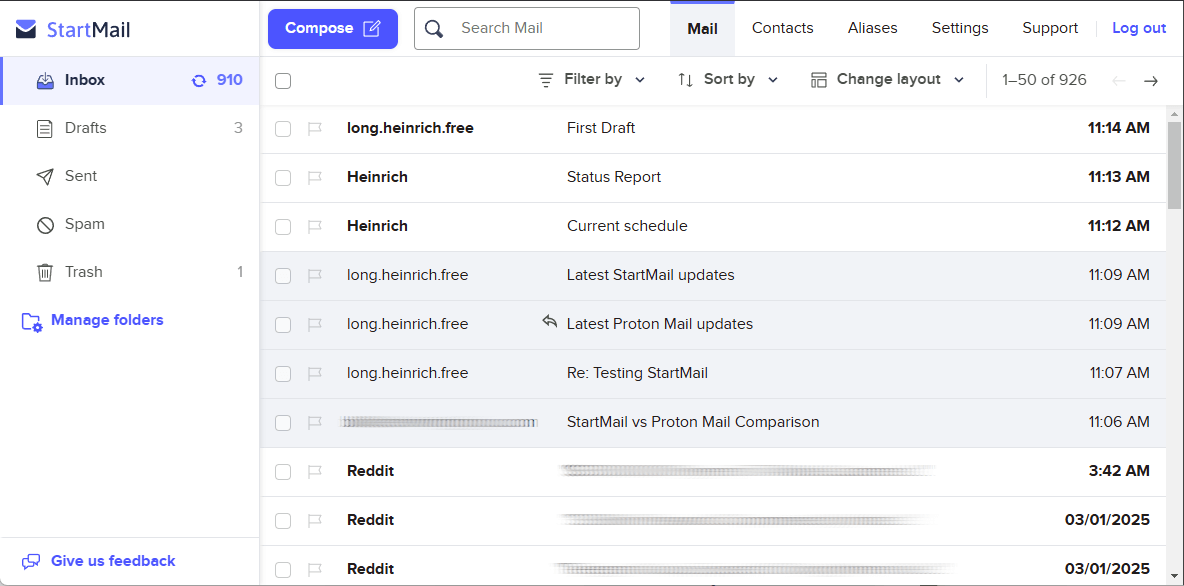1184x586 pixels.
Task: Click the Change layout panel icon
Action: (x=819, y=80)
